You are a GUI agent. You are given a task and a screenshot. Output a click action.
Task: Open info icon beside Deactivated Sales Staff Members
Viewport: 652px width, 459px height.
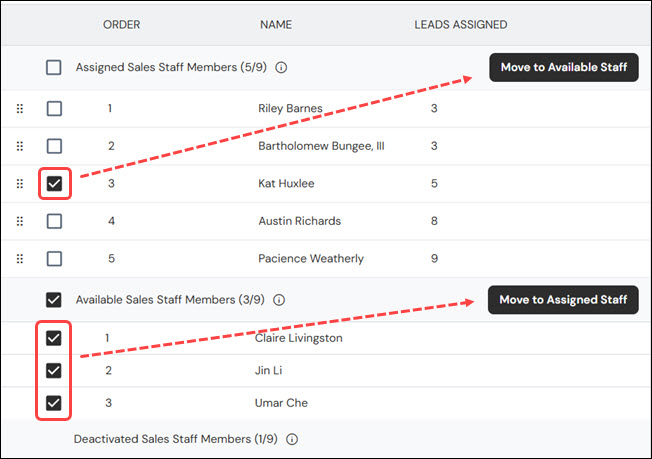click(292, 439)
